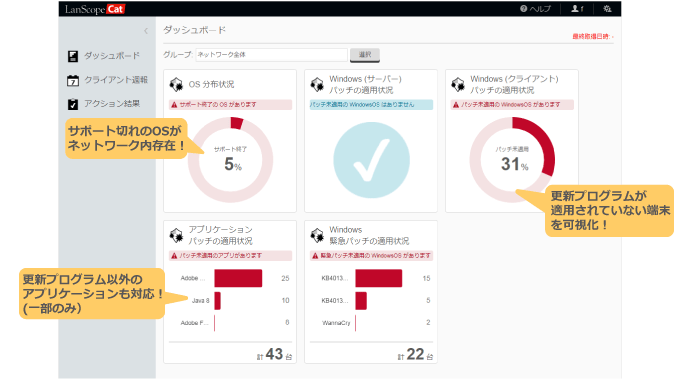Screen dimensions: 680x380
Task: Open the user account icon
Action: point(575,9)
